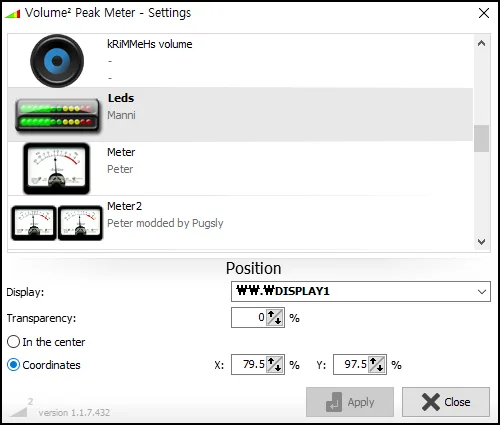Click the 'Leds' skin title text
The height and width of the screenshot is (425, 500).
tap(121, 98)
